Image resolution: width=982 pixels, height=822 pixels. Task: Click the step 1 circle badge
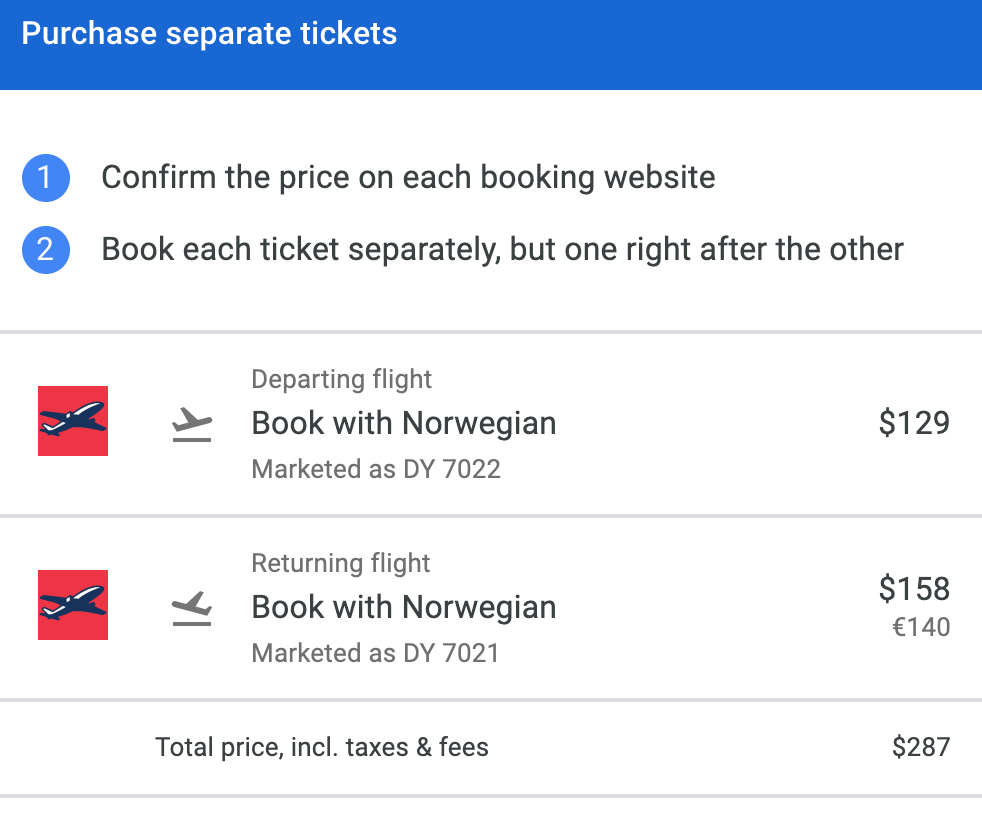pos(45,179)
